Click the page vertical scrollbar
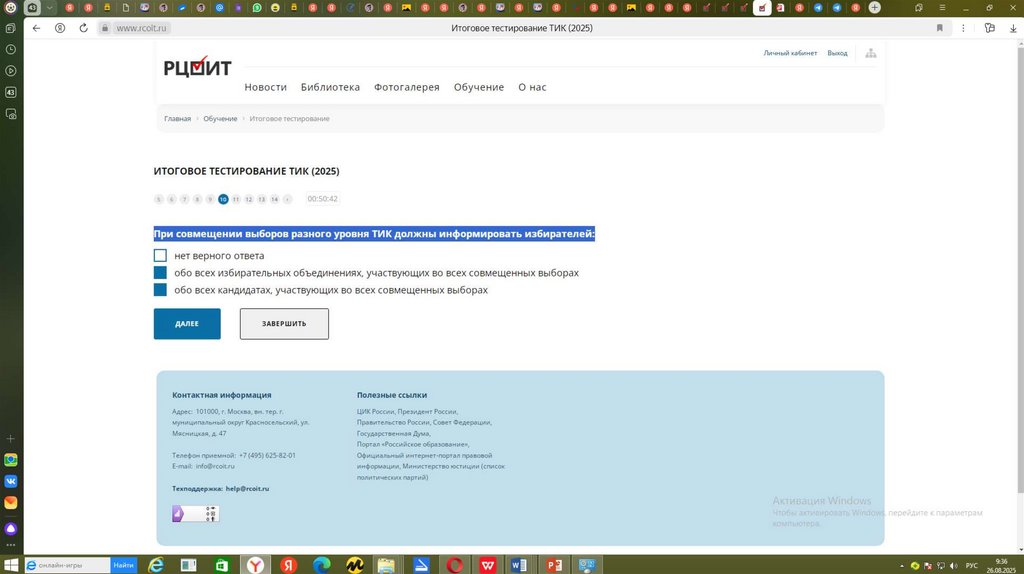The image size is (1024, 574). click(x=1020, y=268)
